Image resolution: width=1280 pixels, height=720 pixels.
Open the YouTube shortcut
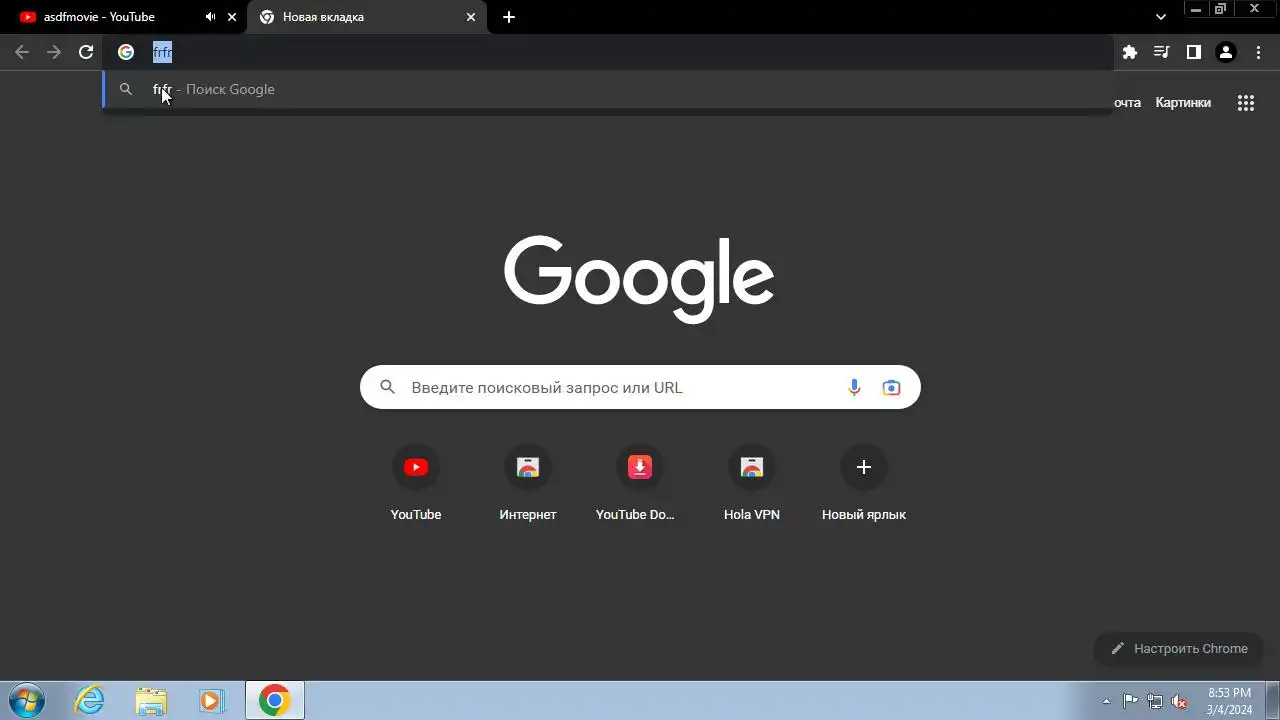(x=416, y=485)
